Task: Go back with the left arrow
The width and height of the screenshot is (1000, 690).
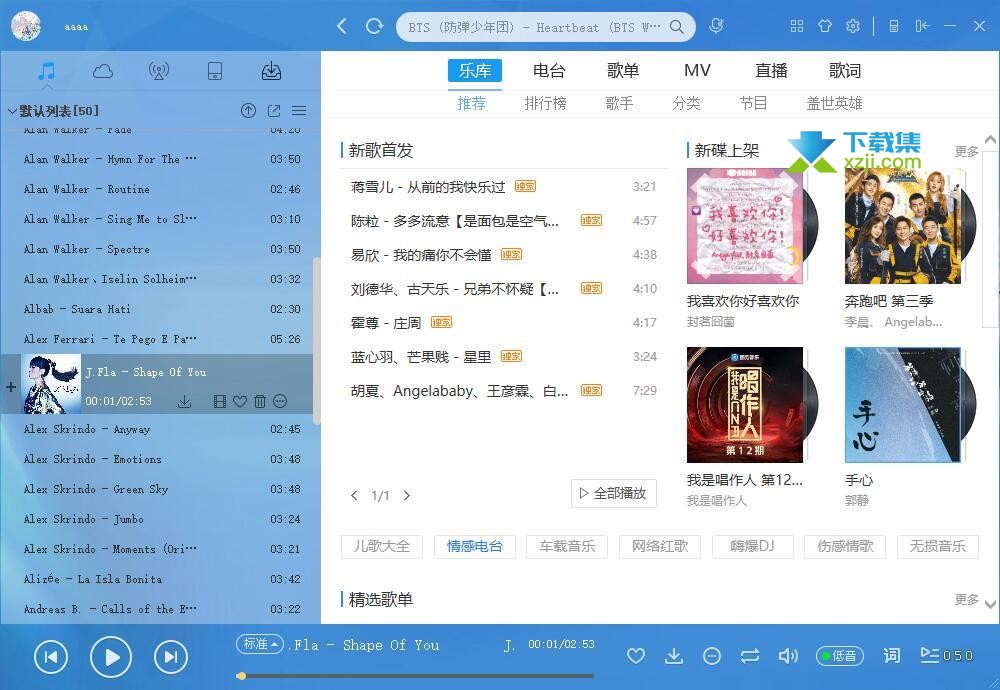Action: (x=342, y=26)
